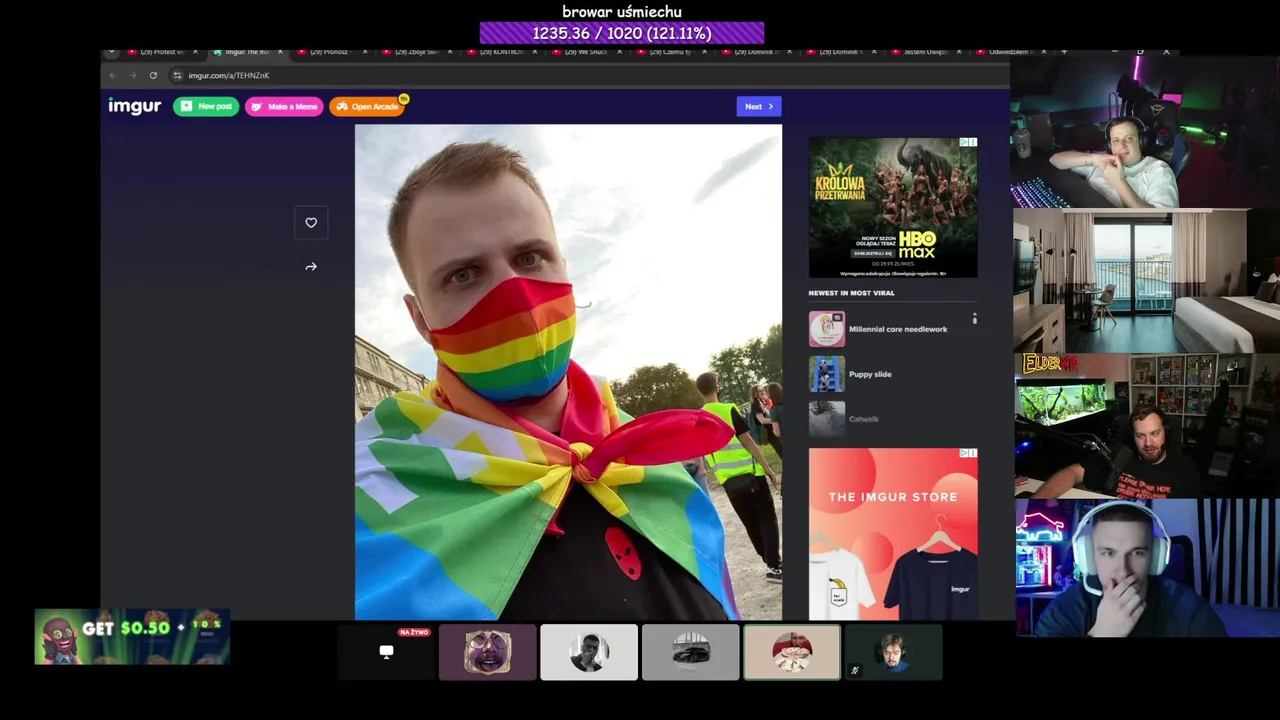This screenshot has width=1280, height=720.
Task: Select the long-haired man participant tile
Action: [894, 652]
